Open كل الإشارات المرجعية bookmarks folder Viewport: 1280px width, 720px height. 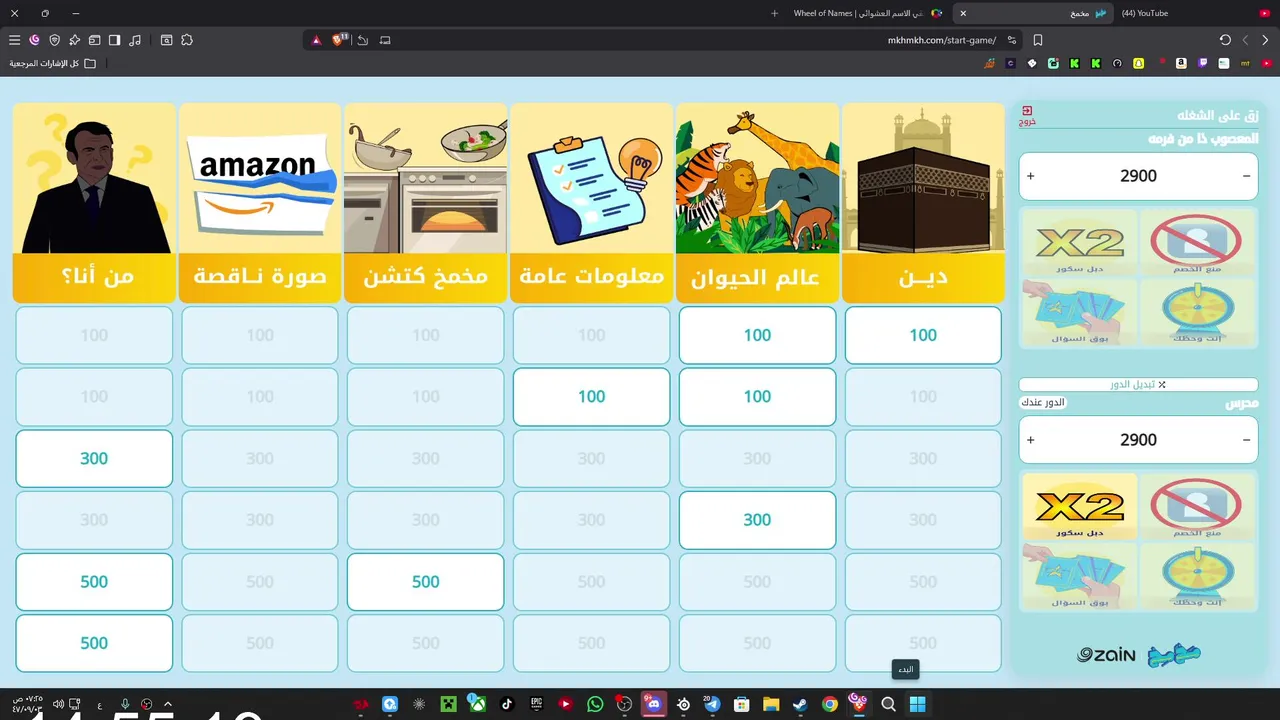click(53, 63)
